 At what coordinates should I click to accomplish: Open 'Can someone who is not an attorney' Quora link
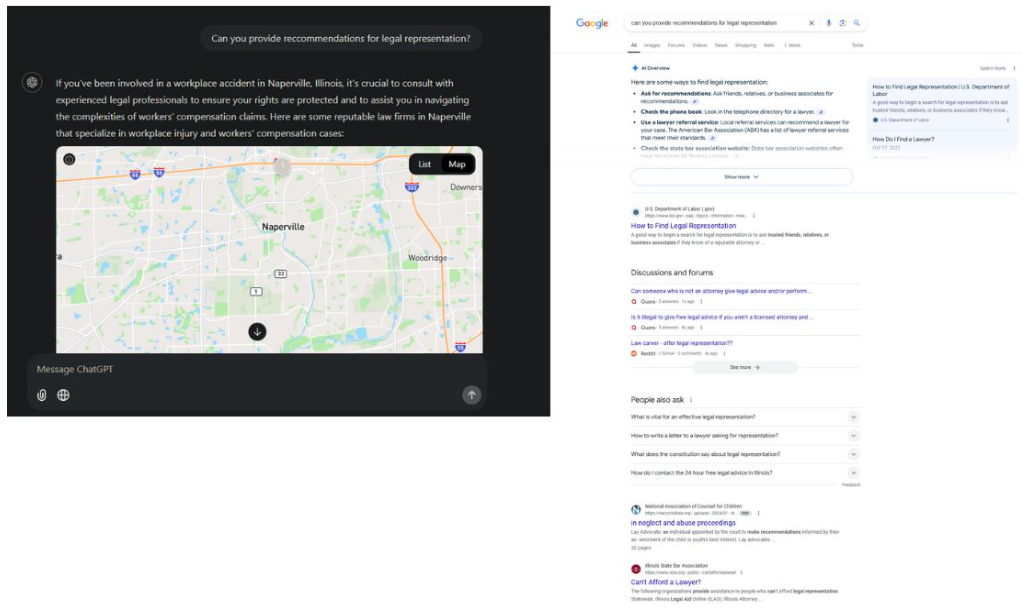[722, 291]
